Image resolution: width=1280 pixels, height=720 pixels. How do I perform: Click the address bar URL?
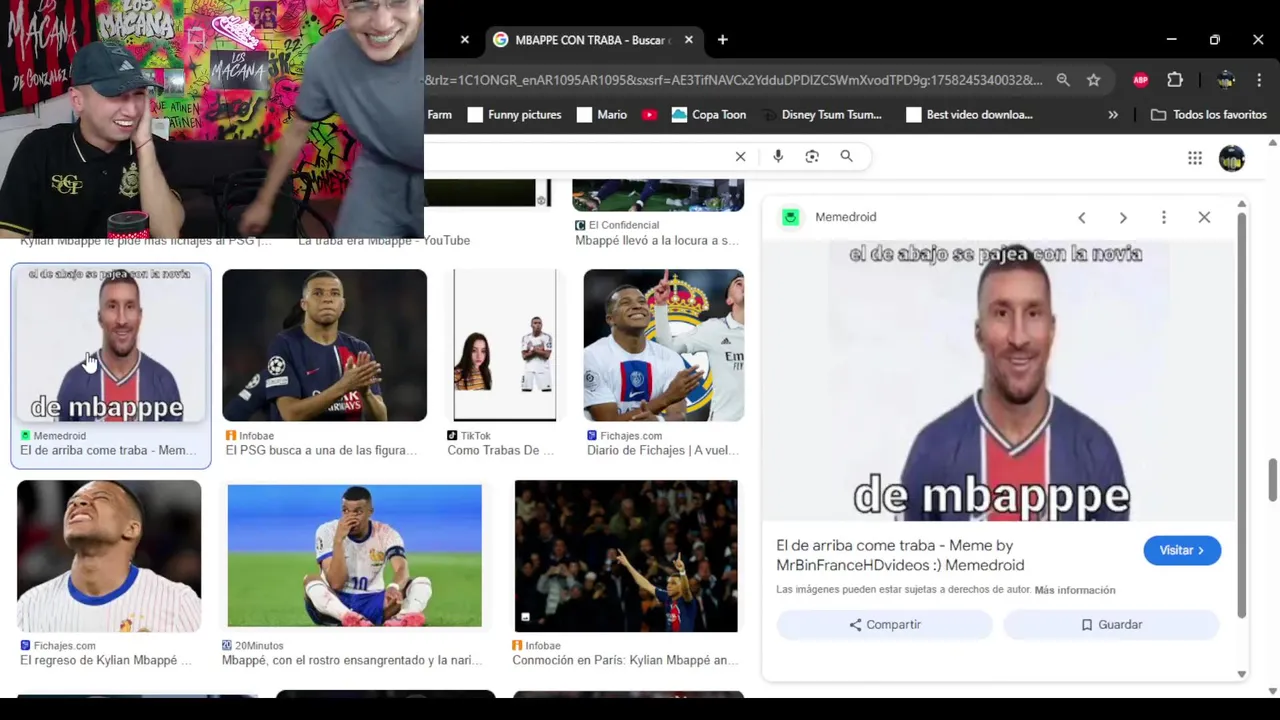point(733,80)
